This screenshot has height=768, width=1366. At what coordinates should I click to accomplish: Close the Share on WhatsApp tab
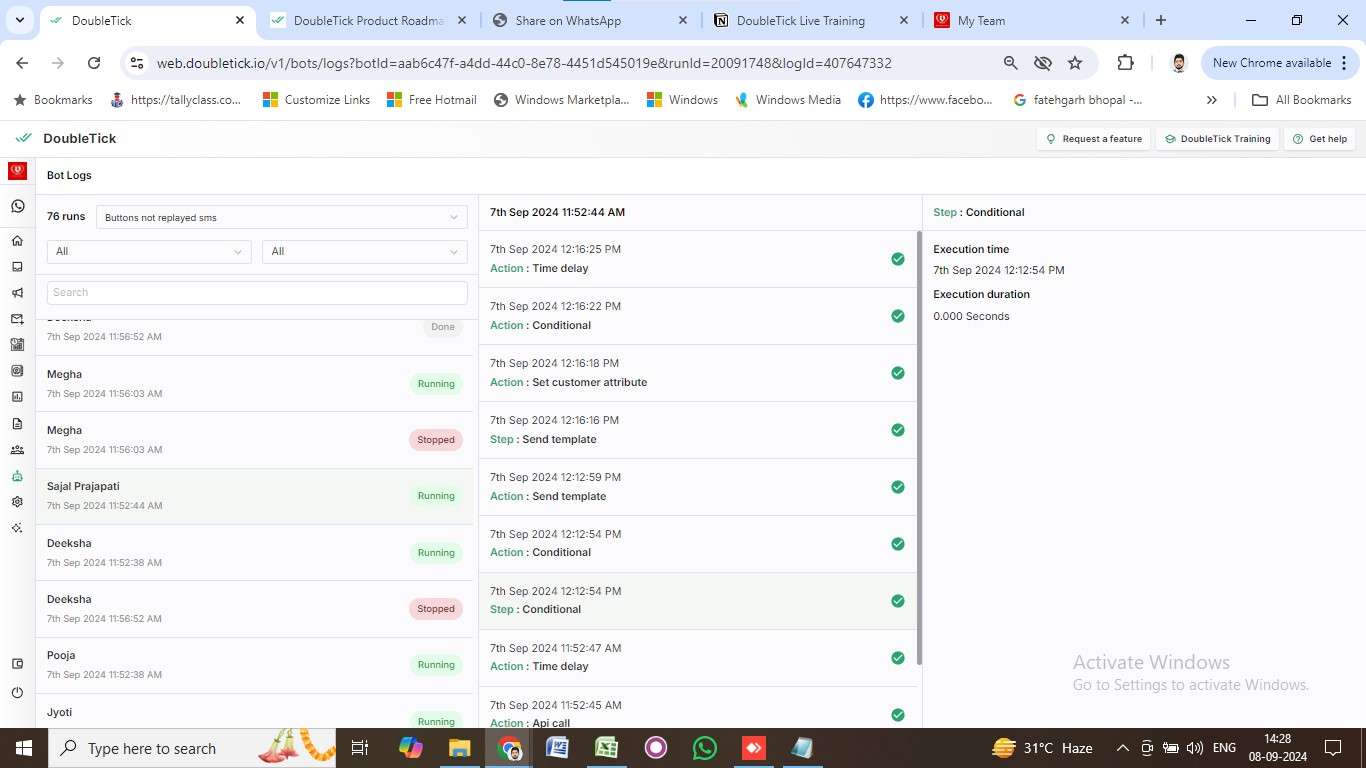click(683, 20)
